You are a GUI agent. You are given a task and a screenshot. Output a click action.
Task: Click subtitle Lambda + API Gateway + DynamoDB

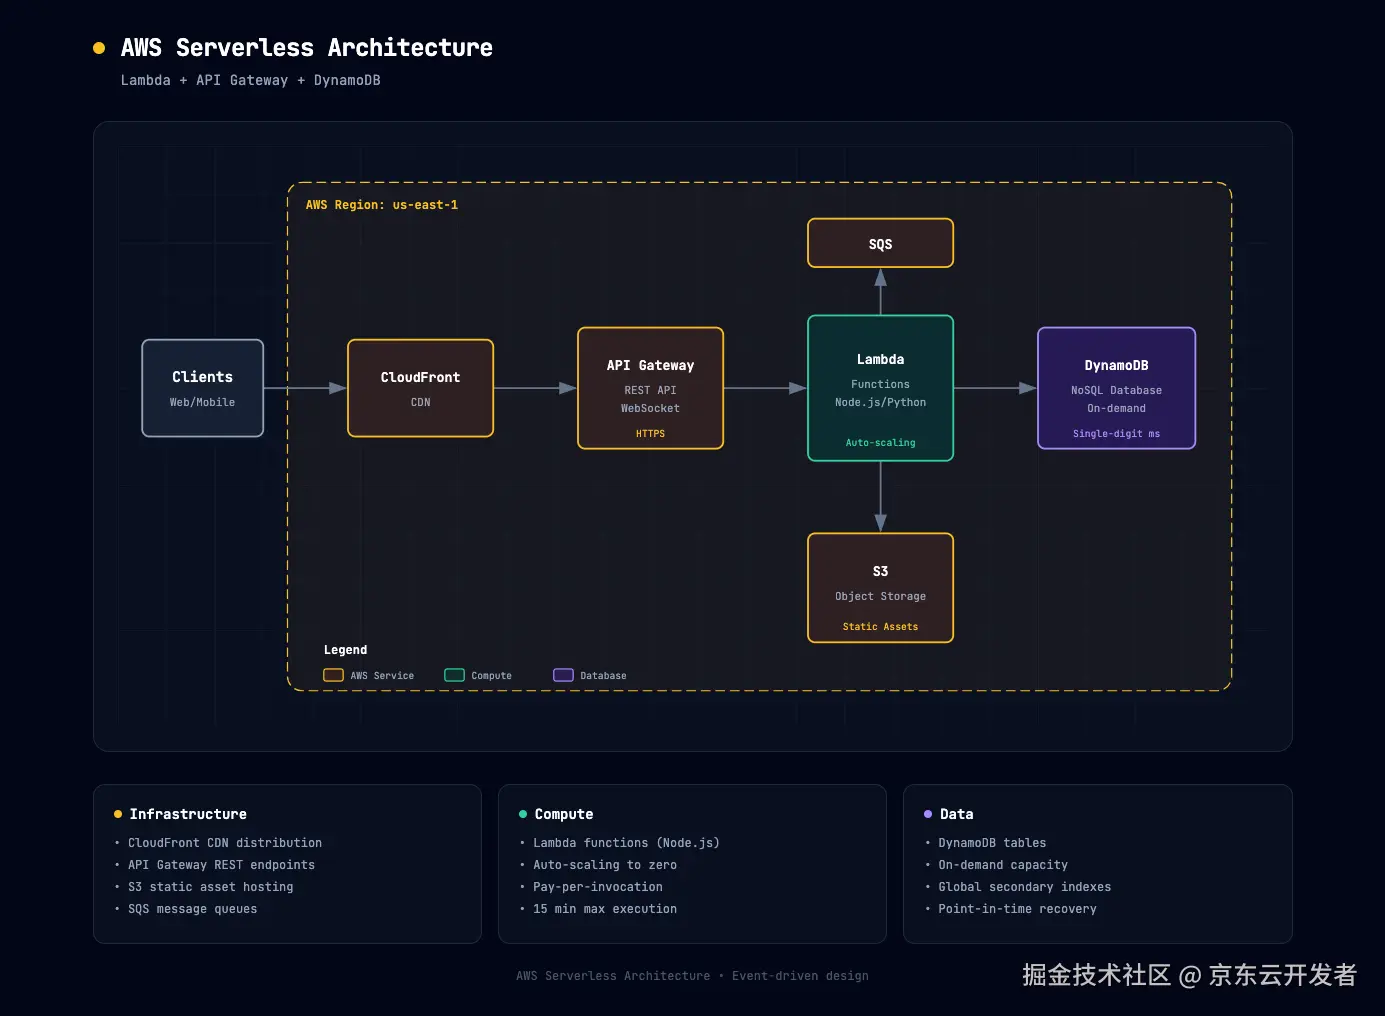(x=251, y=80)
